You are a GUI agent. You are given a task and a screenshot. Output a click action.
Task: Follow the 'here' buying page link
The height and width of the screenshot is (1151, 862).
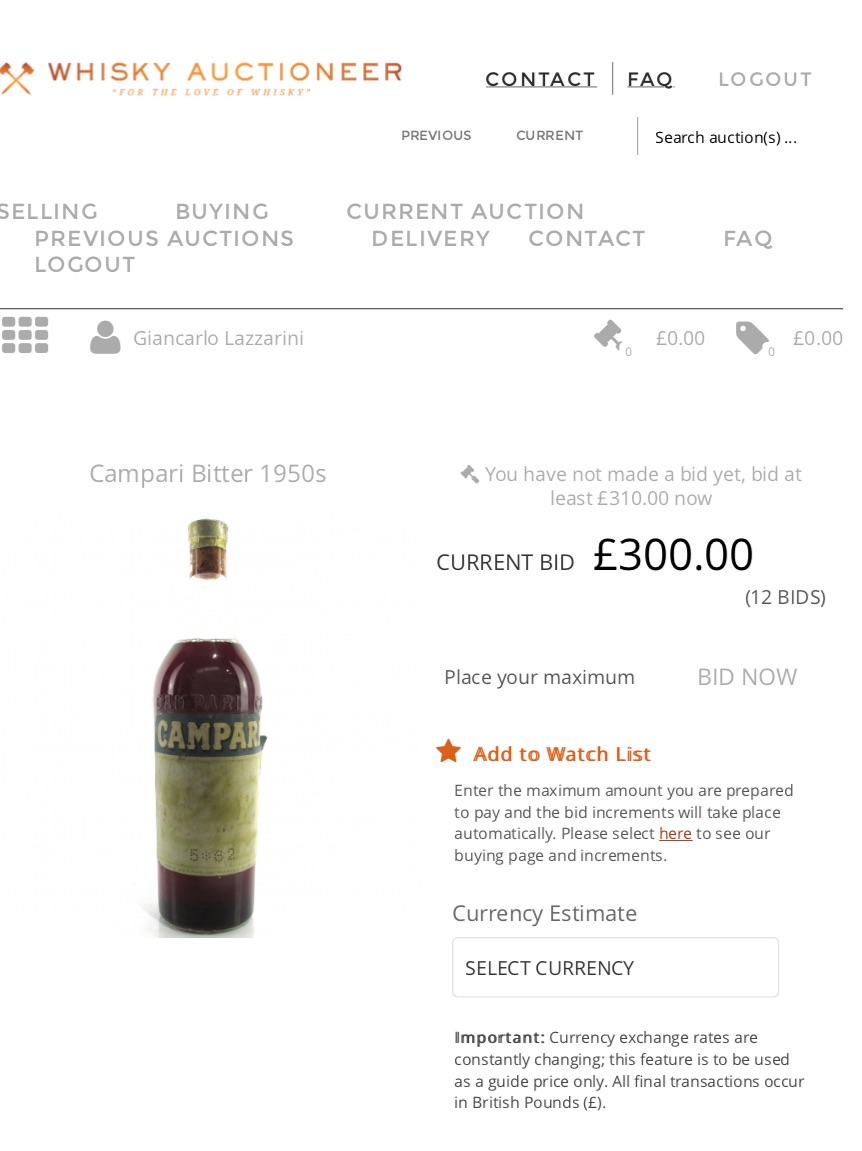[x=675, y=834]
